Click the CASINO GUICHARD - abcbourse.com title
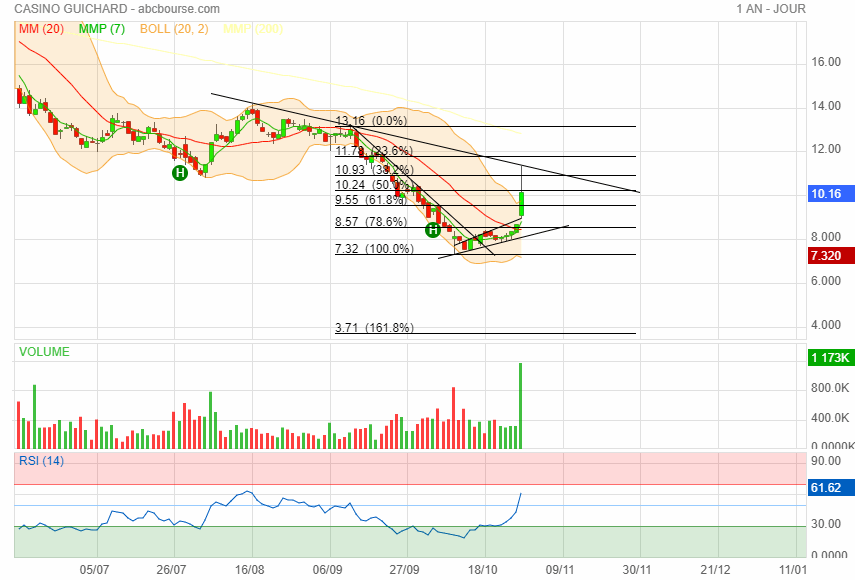This screenshot has width=855, height=580. 117,9
